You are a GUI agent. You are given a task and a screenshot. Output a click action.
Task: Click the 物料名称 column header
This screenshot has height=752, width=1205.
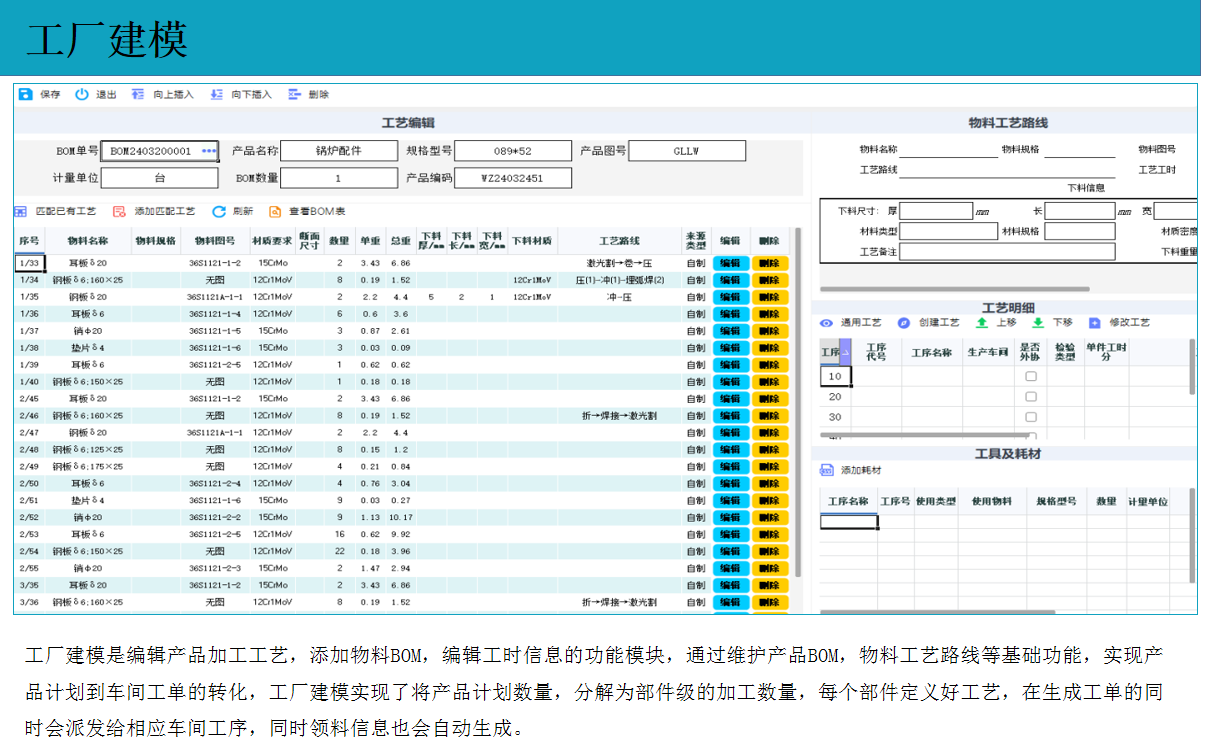click(x=88, y=241)
